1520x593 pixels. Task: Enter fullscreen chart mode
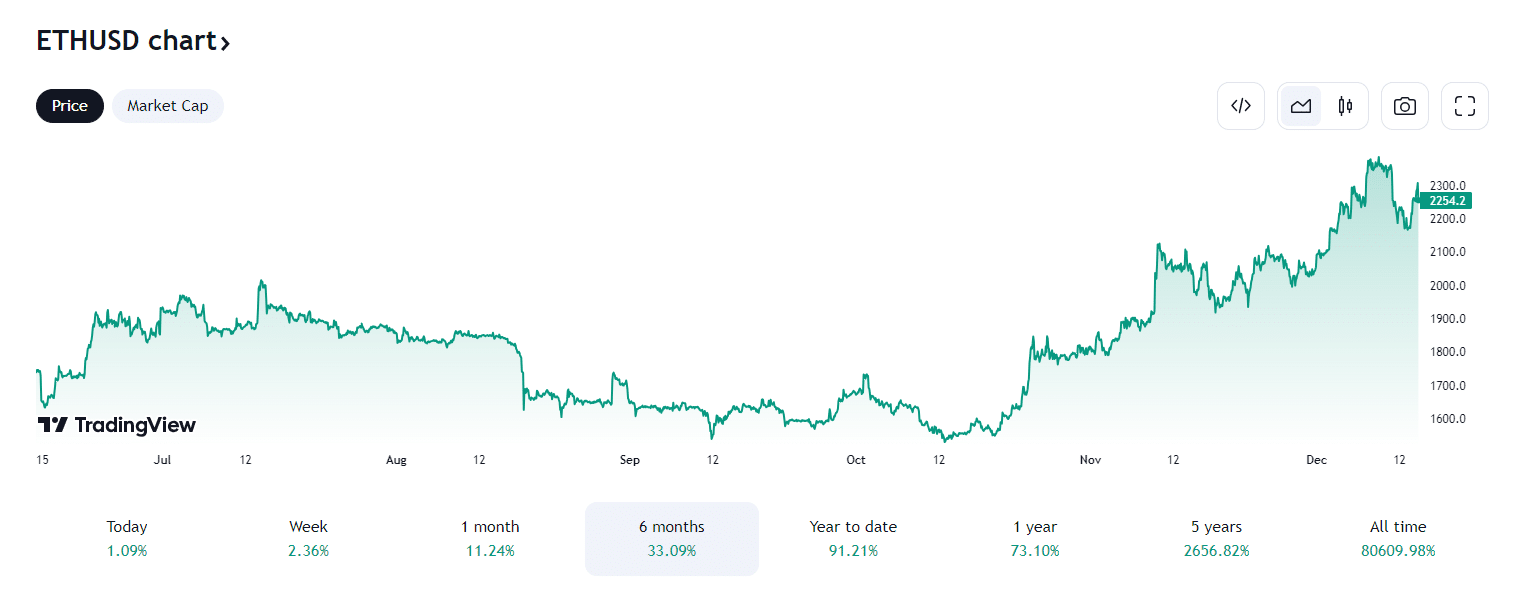1464,105
